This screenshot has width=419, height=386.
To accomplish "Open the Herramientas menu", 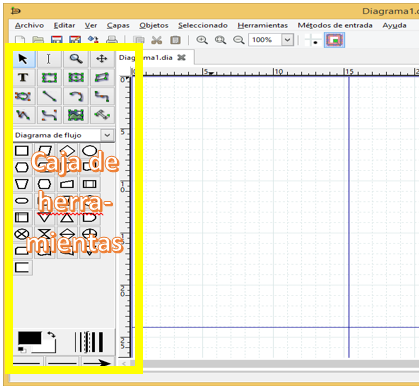I will coord(262,25).
